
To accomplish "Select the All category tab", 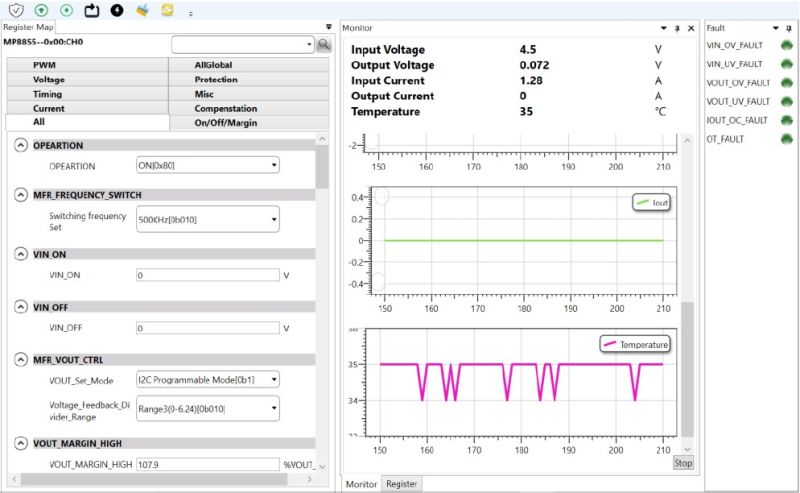I will [87, 122].
